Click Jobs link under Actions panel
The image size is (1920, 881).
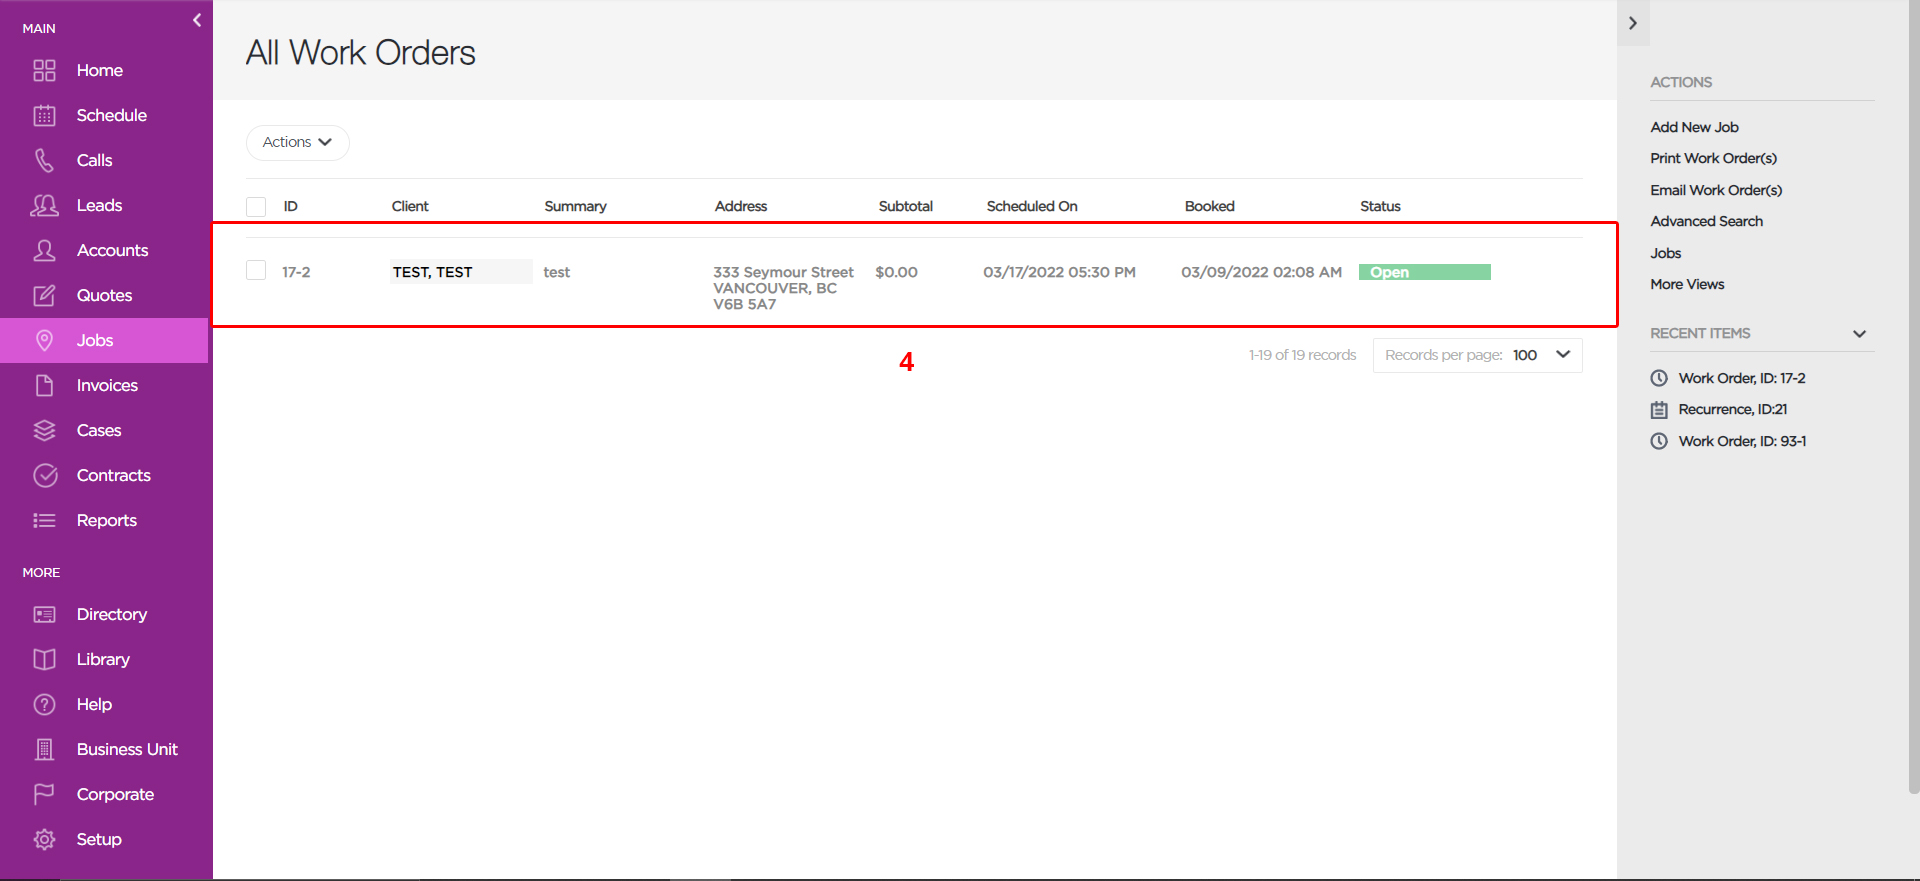pyautogui.click(x=1665, y=253)
